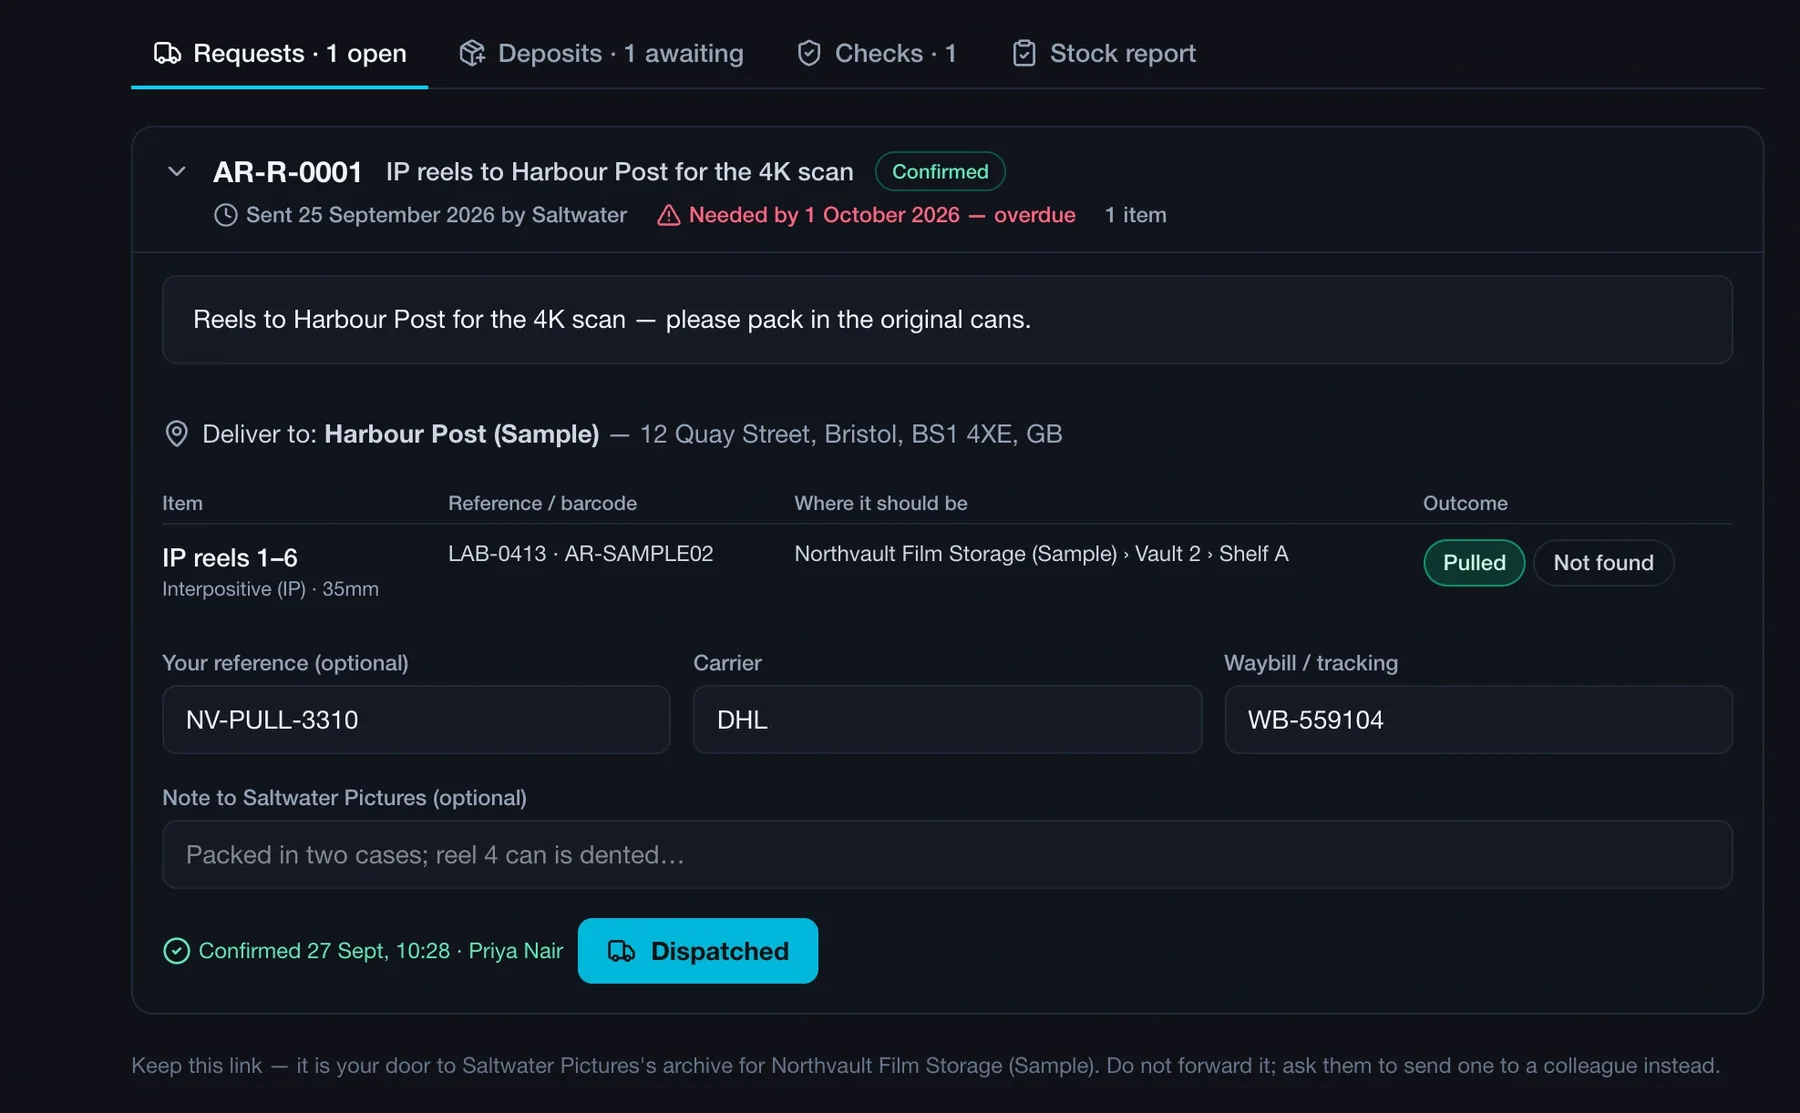Click the truck icon on Requests tab

(167, 53)
